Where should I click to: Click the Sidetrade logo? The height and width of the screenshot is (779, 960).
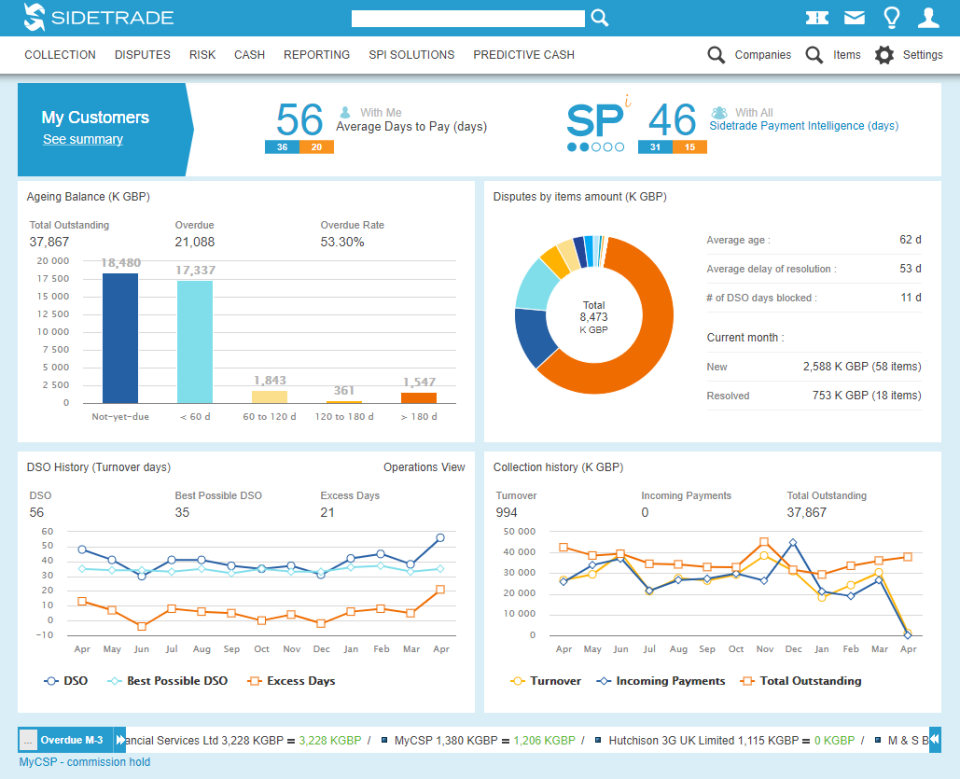[x=97, y=17]
